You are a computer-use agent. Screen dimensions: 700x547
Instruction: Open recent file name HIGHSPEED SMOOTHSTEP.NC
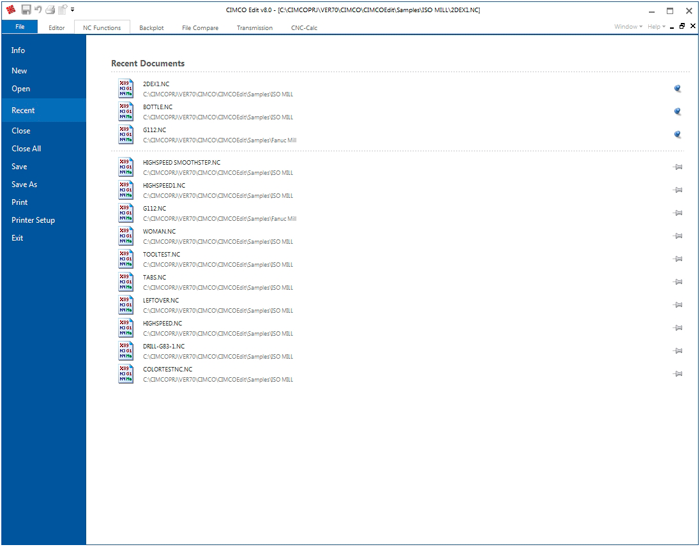(x=181, y=163)
